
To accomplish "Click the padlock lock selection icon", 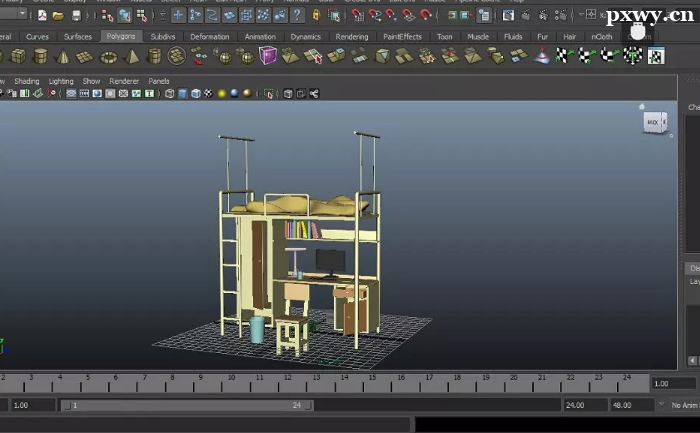I will point(316,16).
